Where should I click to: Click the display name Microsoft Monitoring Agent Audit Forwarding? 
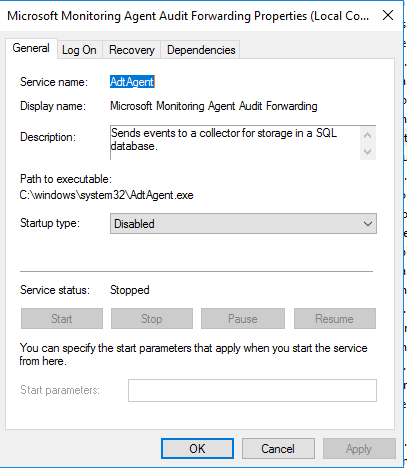coord(214,106)
